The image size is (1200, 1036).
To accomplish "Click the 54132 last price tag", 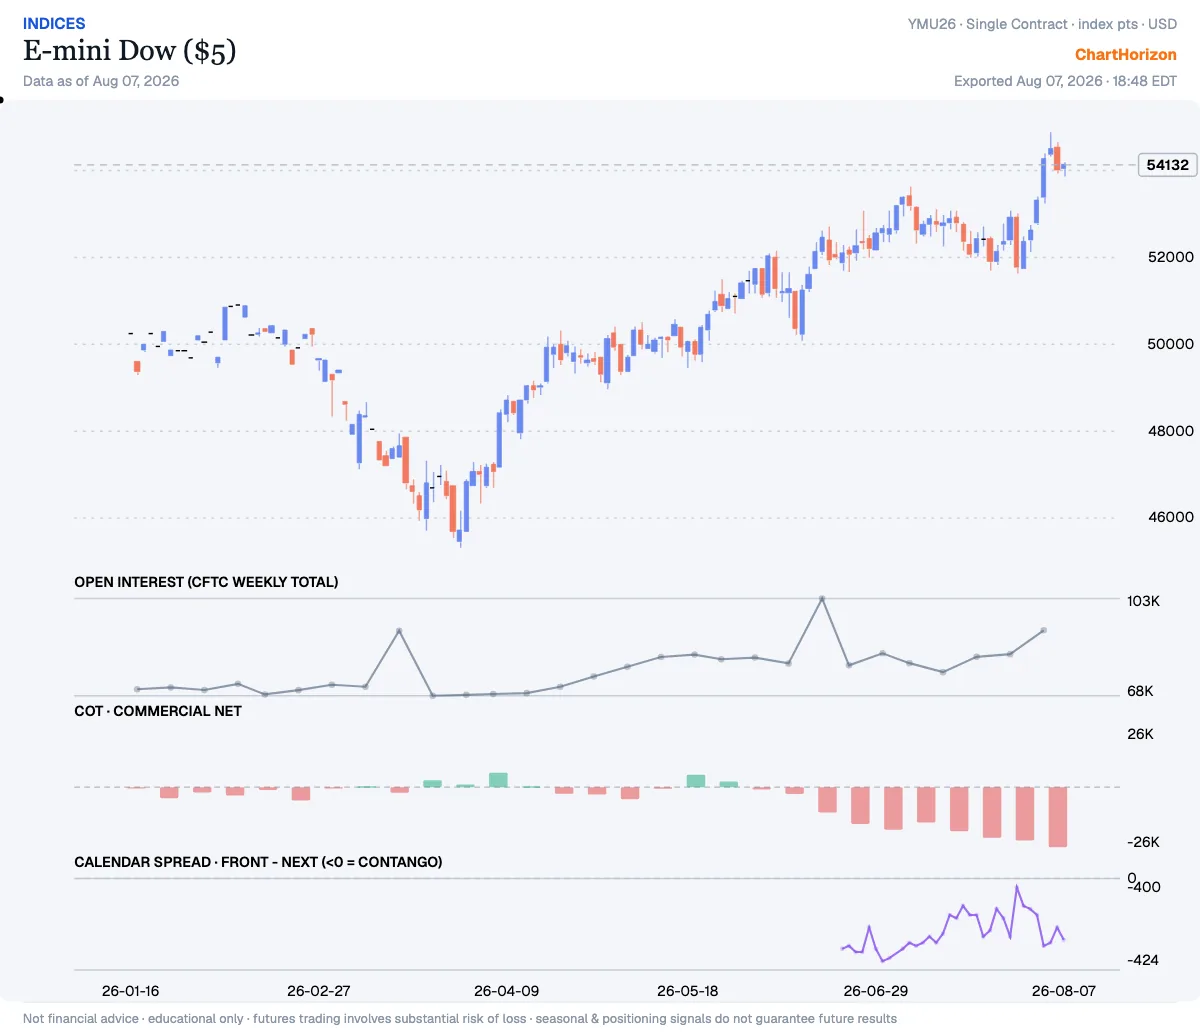I will click(1168, 165).
